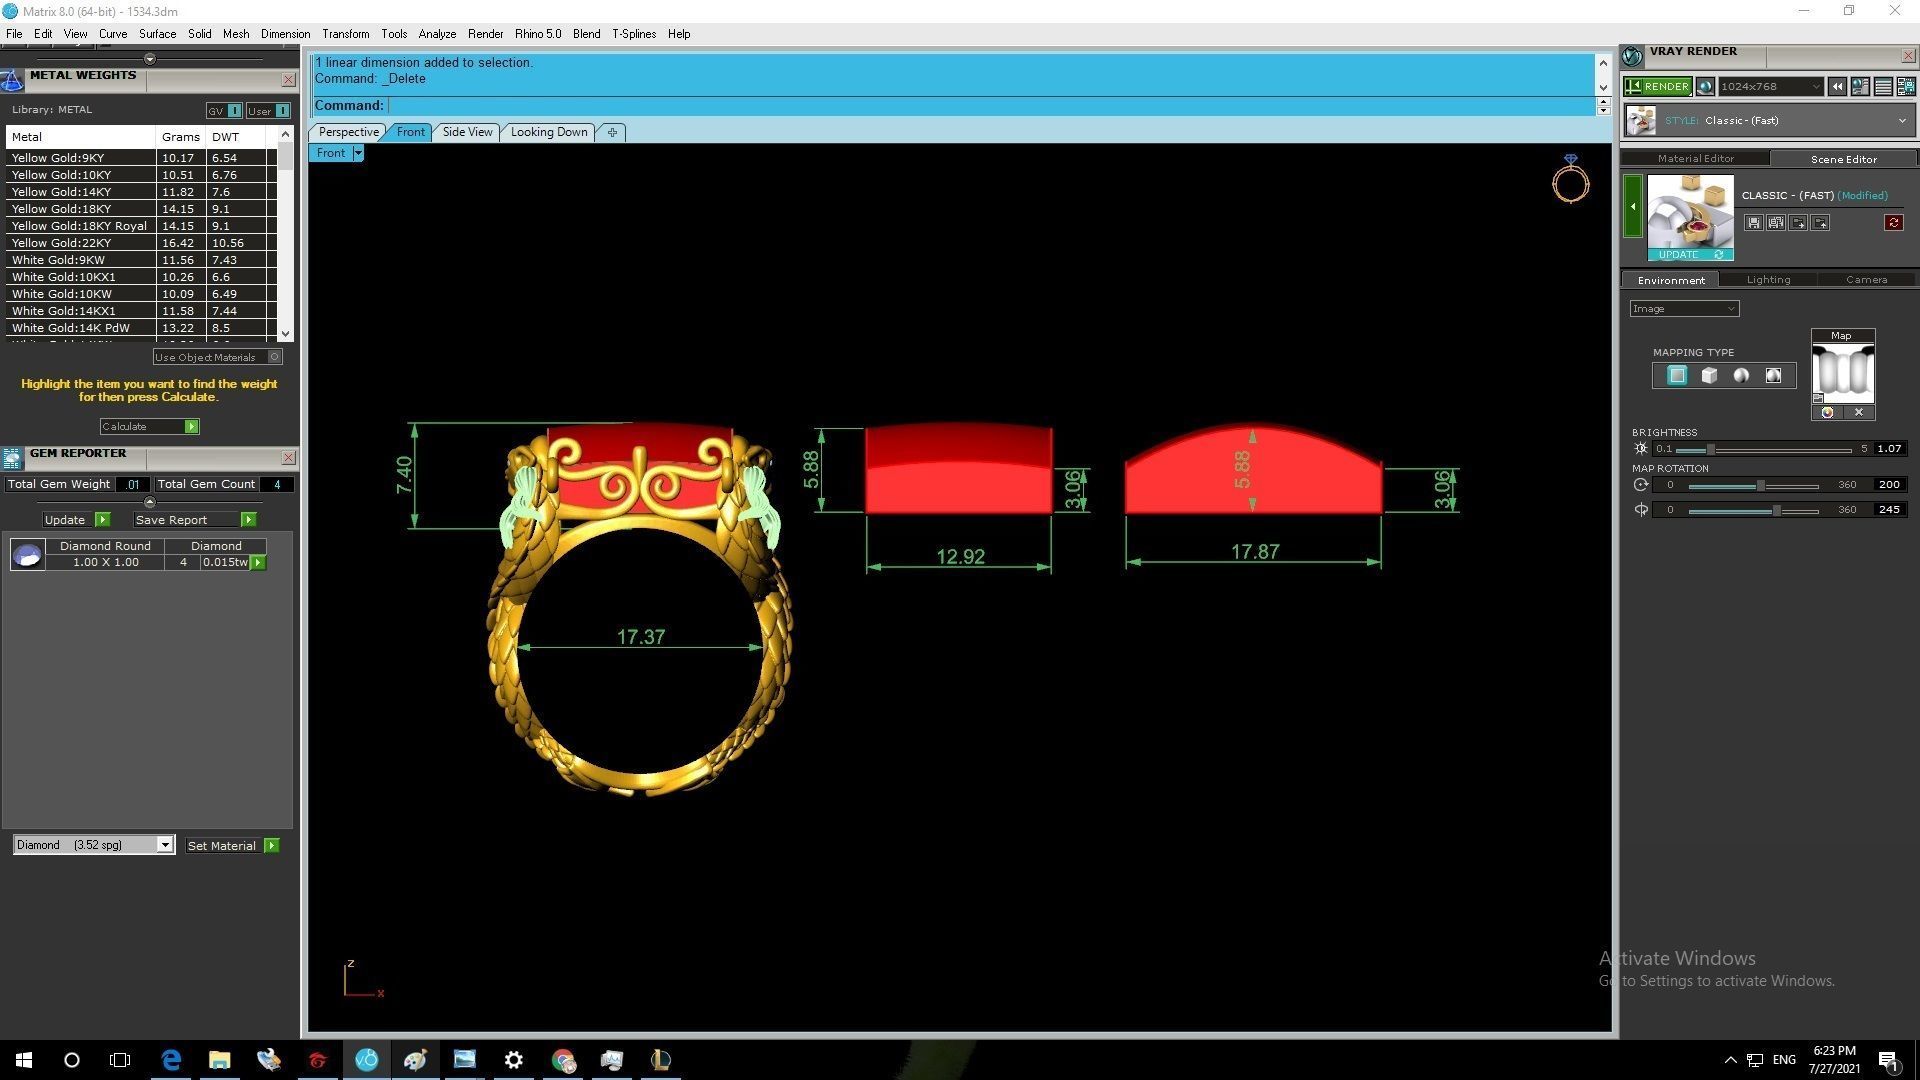Click UPDATE under the scene preview thumbnail
The width and height of the screenshot is (1920, 1080).
pos(1689,255)
